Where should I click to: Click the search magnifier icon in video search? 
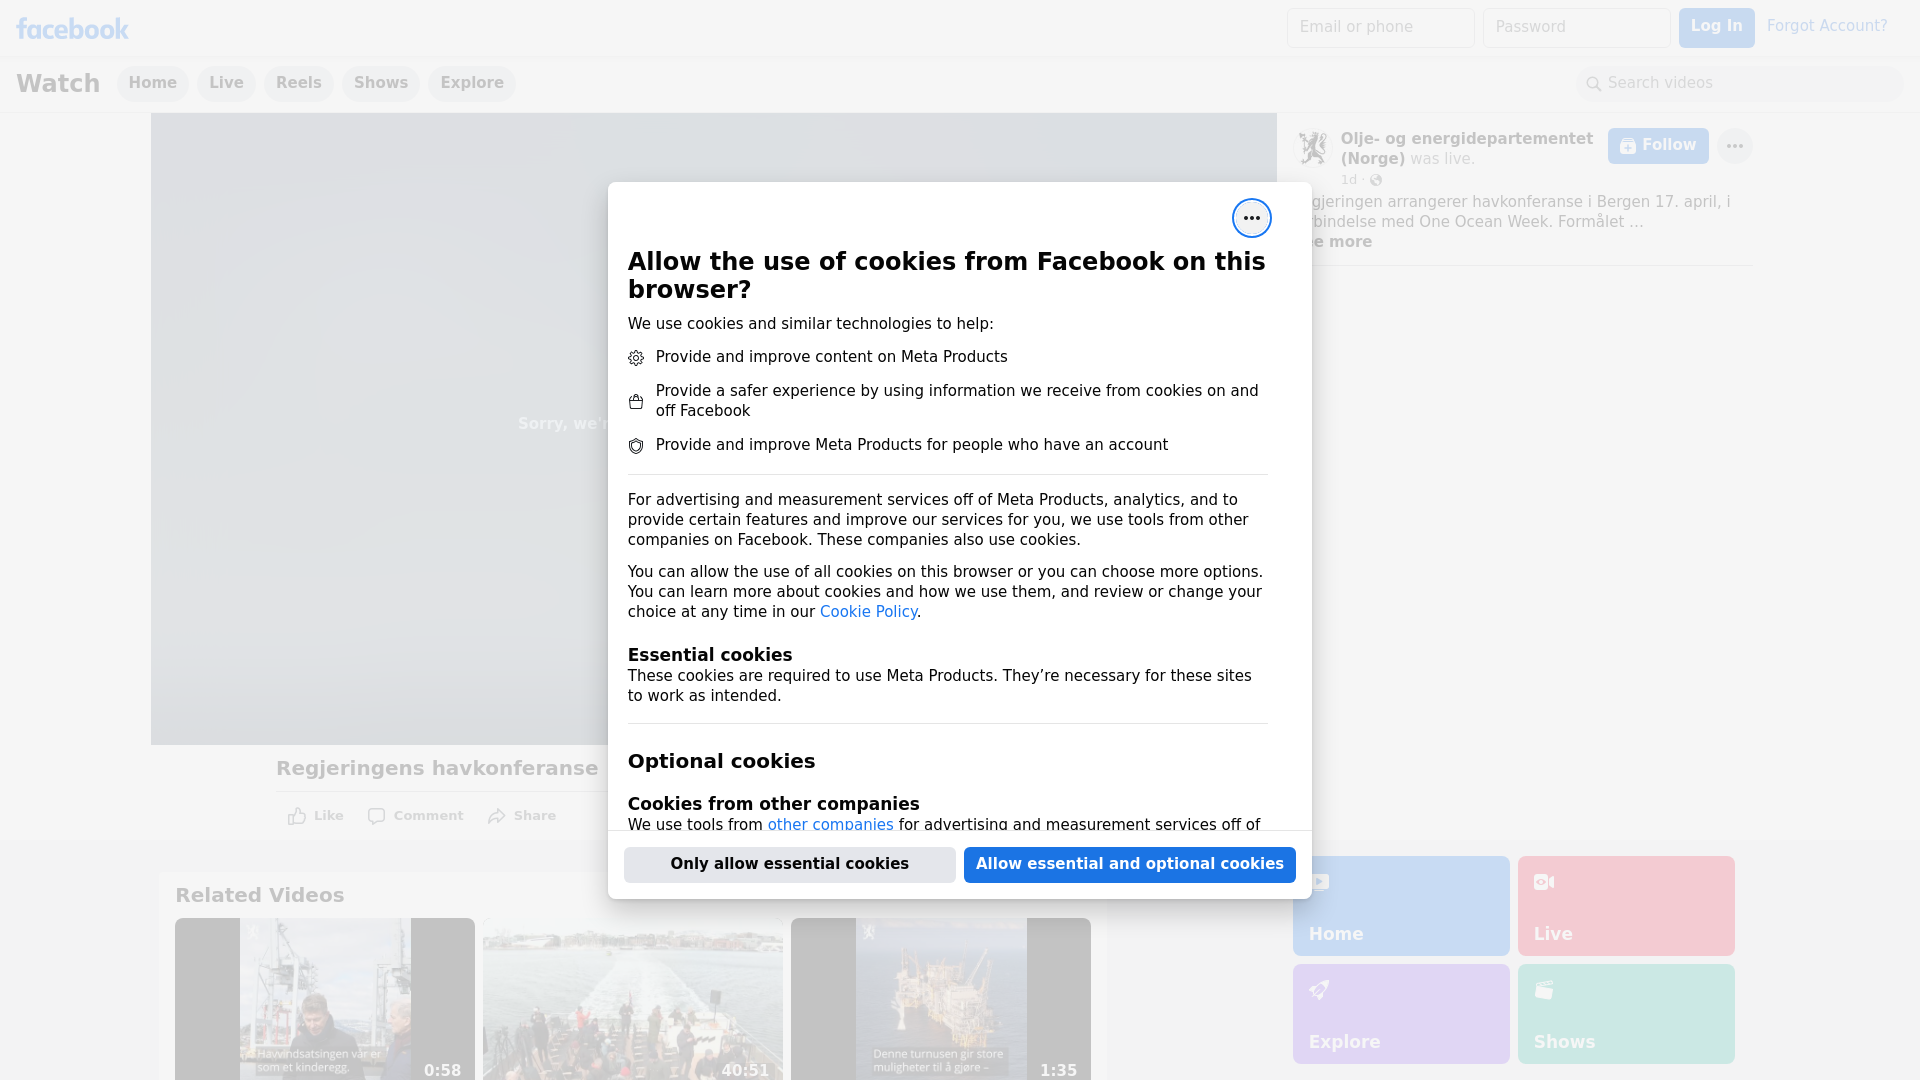(1593, 84)
